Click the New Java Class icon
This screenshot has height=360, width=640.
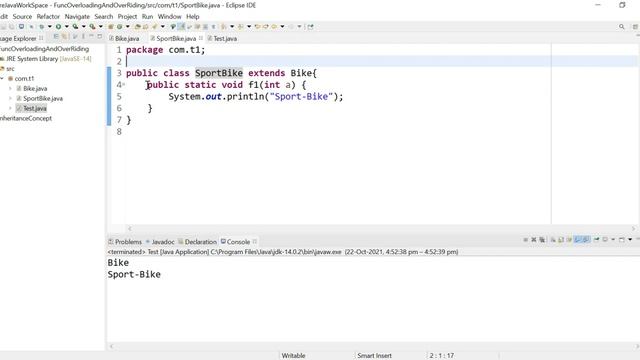point(119,27)
